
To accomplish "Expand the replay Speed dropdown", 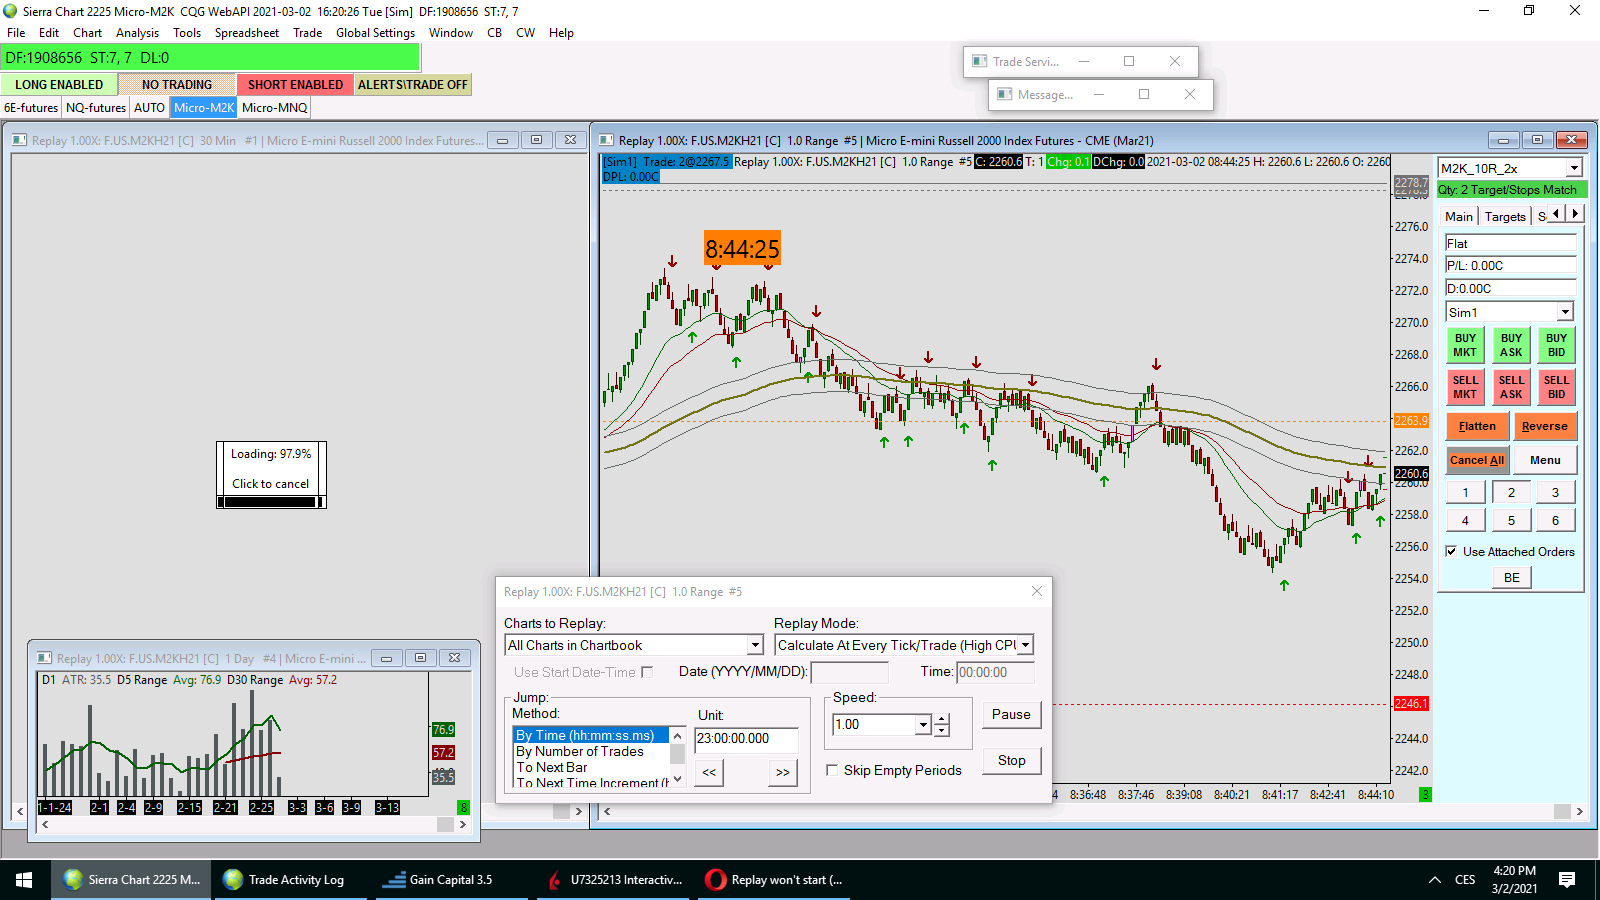I will click(923, 724).
